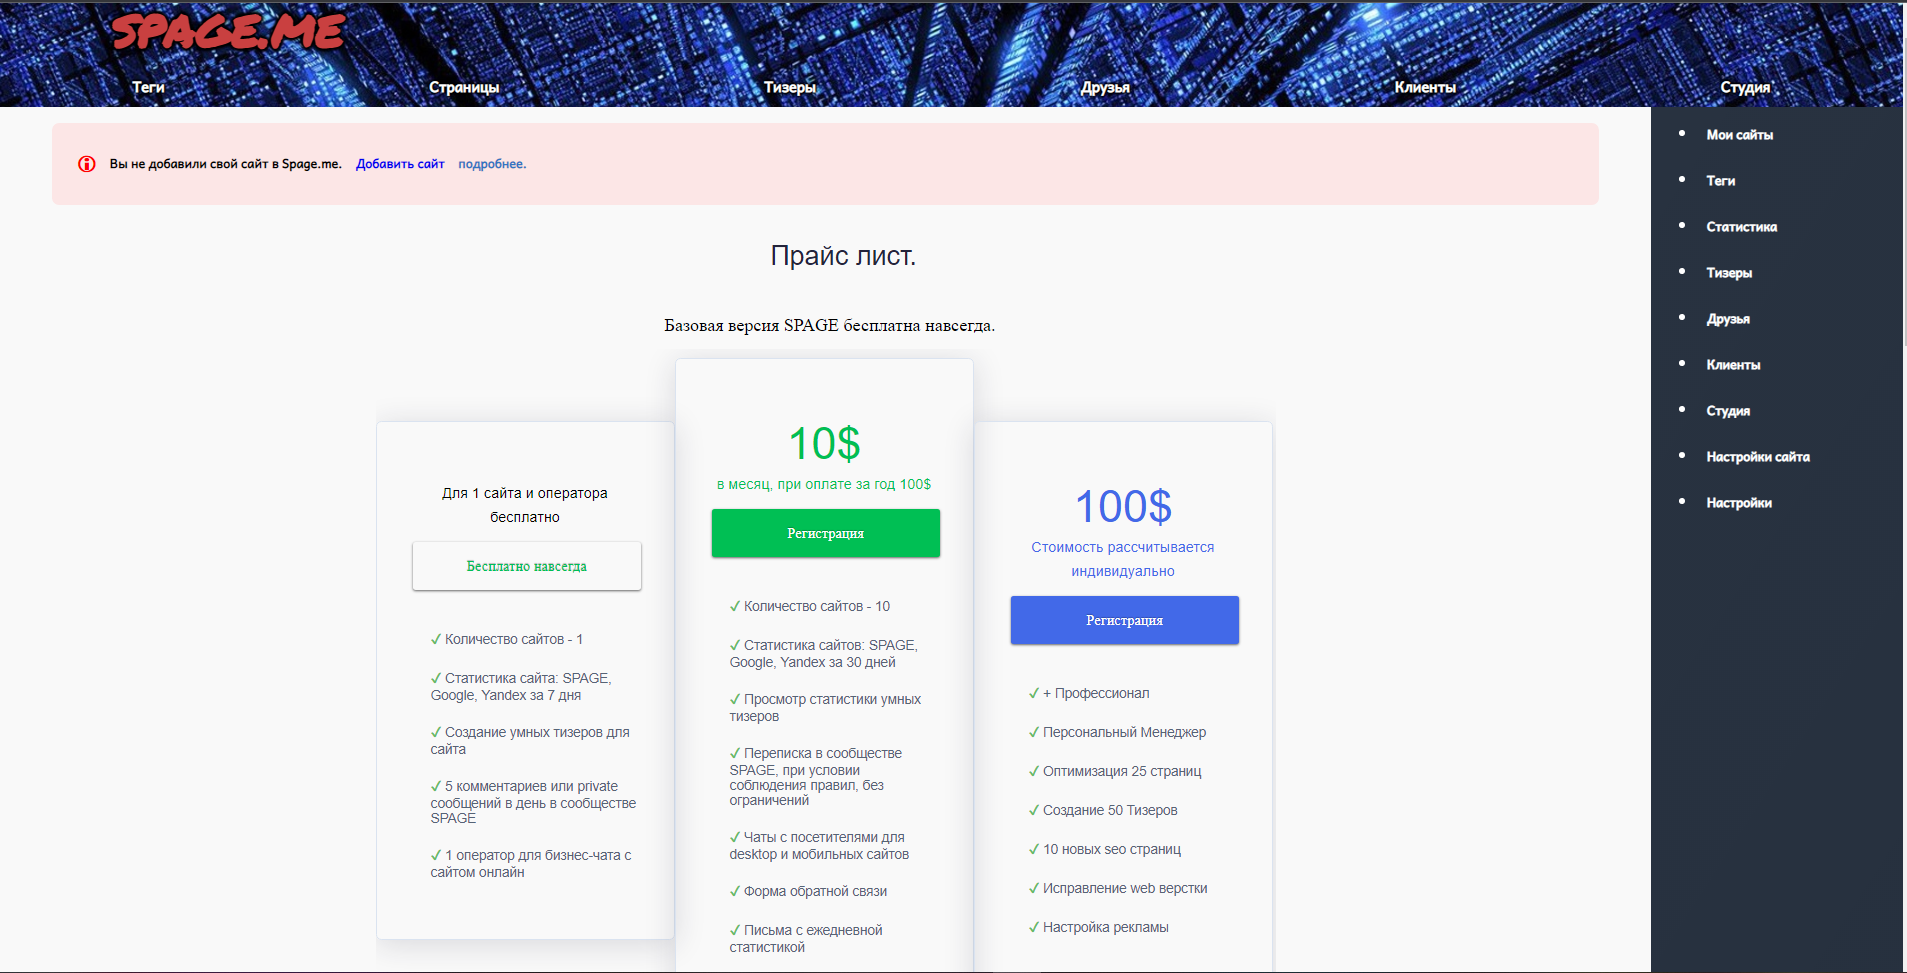The width and height of the screenshot is (1907, 973).
Task: Click the green Регистрация button
Action: coord(825,533)
